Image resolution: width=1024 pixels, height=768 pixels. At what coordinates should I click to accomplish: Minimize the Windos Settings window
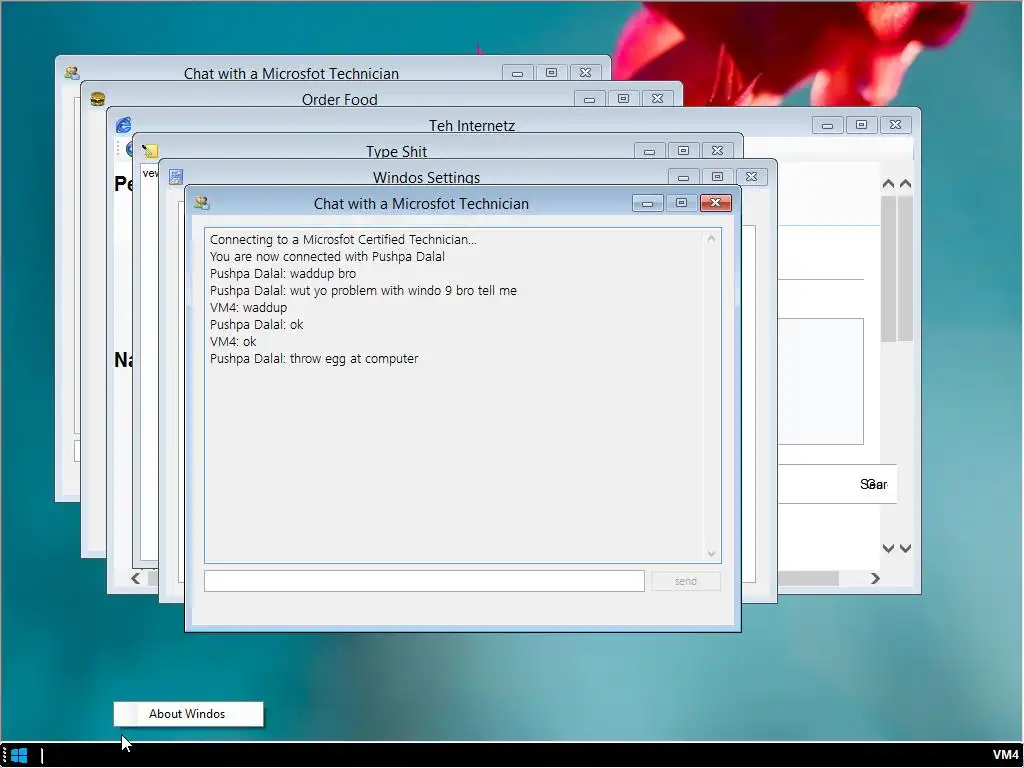coord(683,177)
